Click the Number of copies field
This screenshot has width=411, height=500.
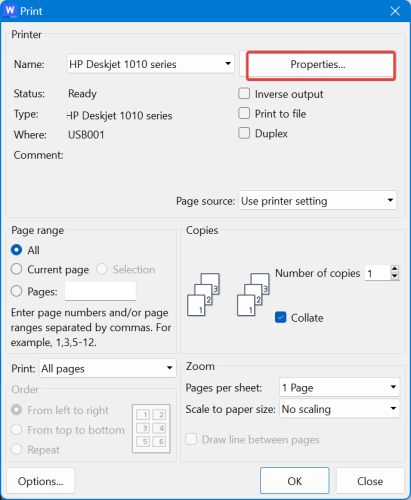click(378, 273)
